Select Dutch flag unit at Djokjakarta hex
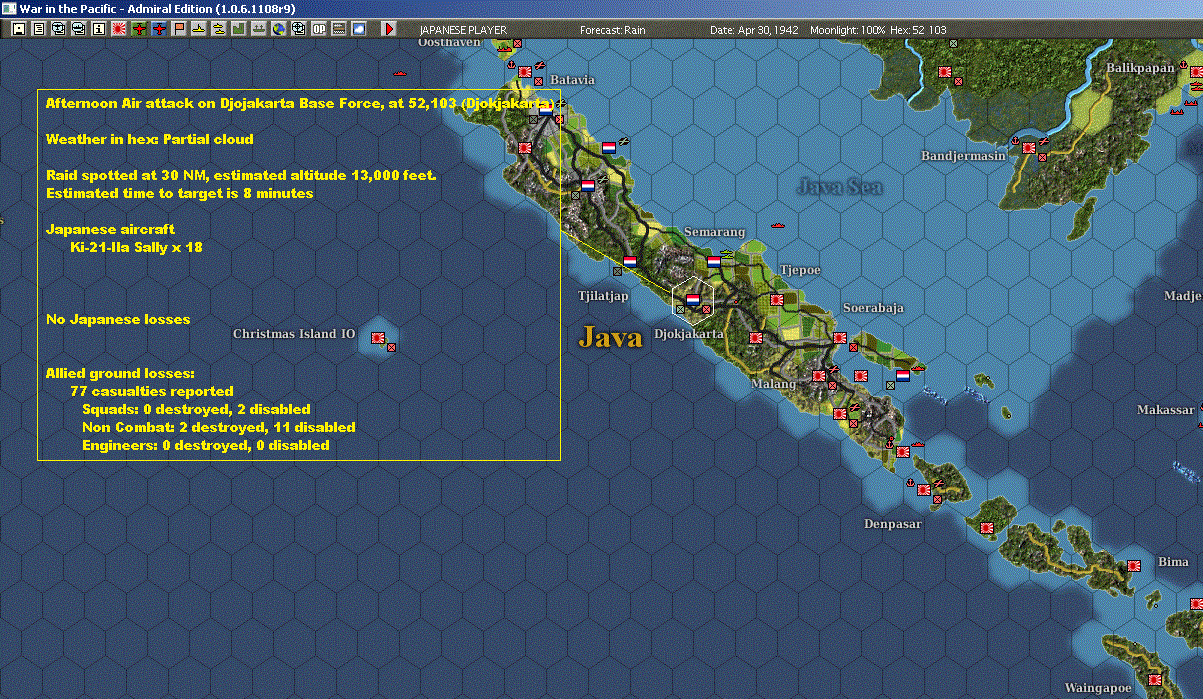Screen dimensions: 1203x699 point(692,298)
